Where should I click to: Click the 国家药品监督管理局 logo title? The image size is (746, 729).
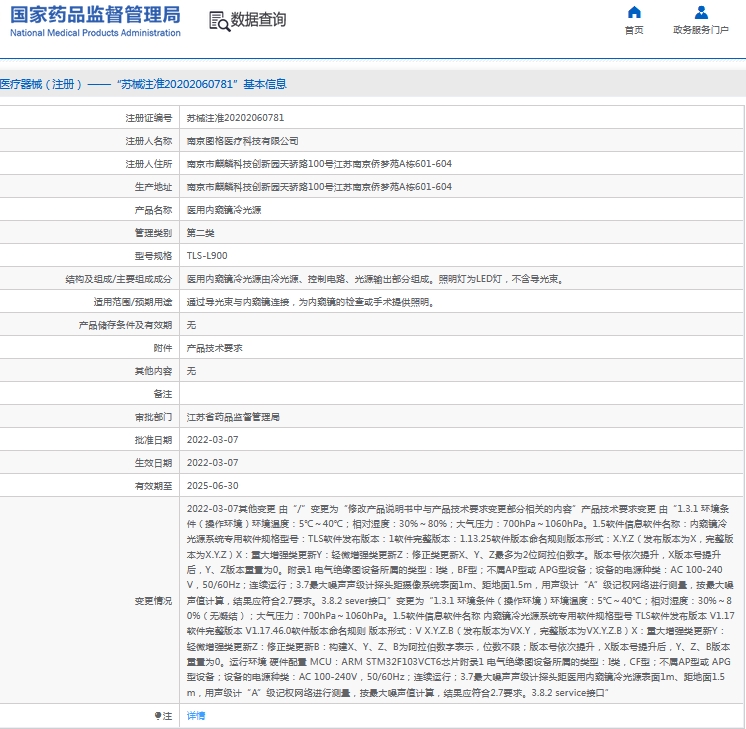tap(95, 15)
